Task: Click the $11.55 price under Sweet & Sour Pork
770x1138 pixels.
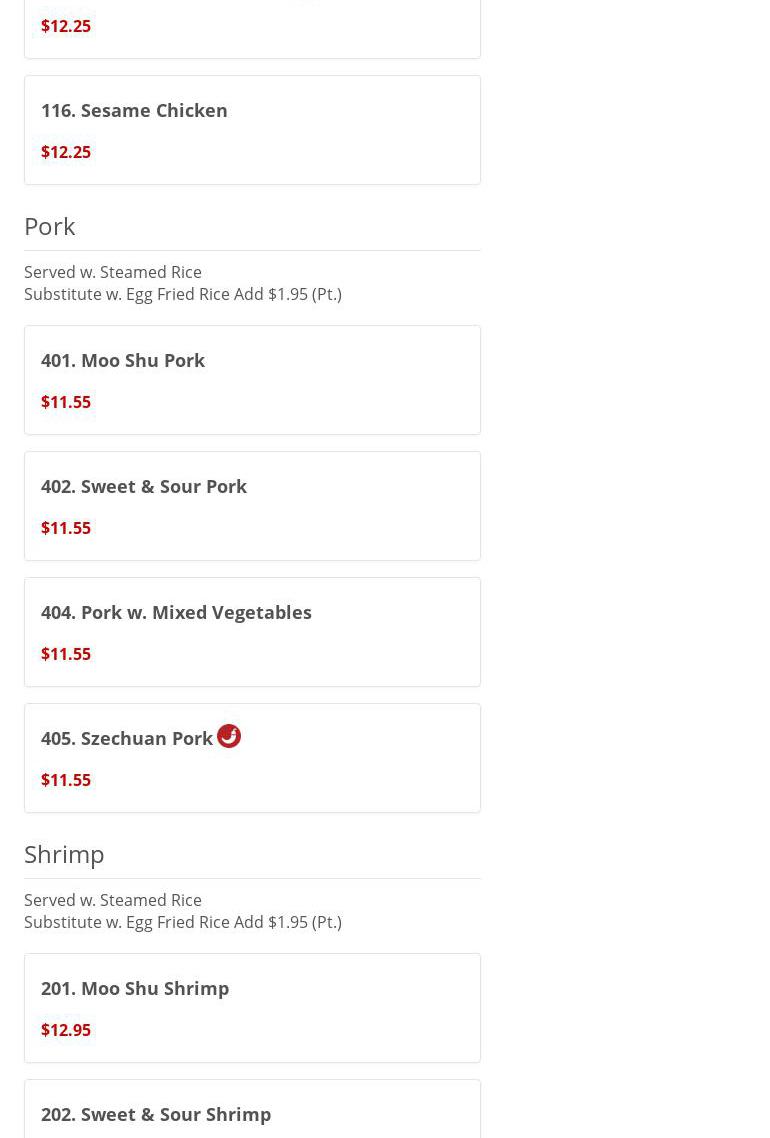Action: 66,528
